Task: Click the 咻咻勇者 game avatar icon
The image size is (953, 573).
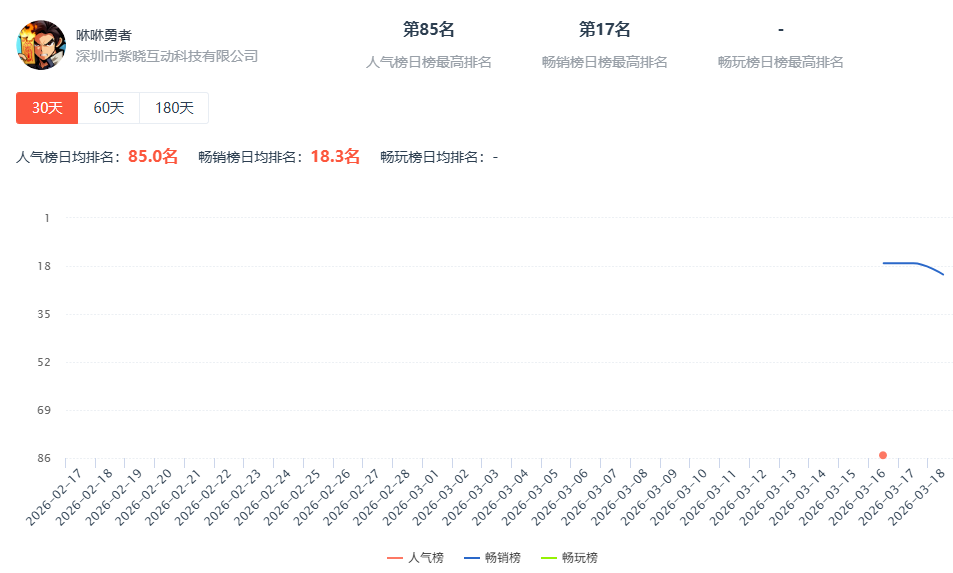Action: (x=41, y=45)
